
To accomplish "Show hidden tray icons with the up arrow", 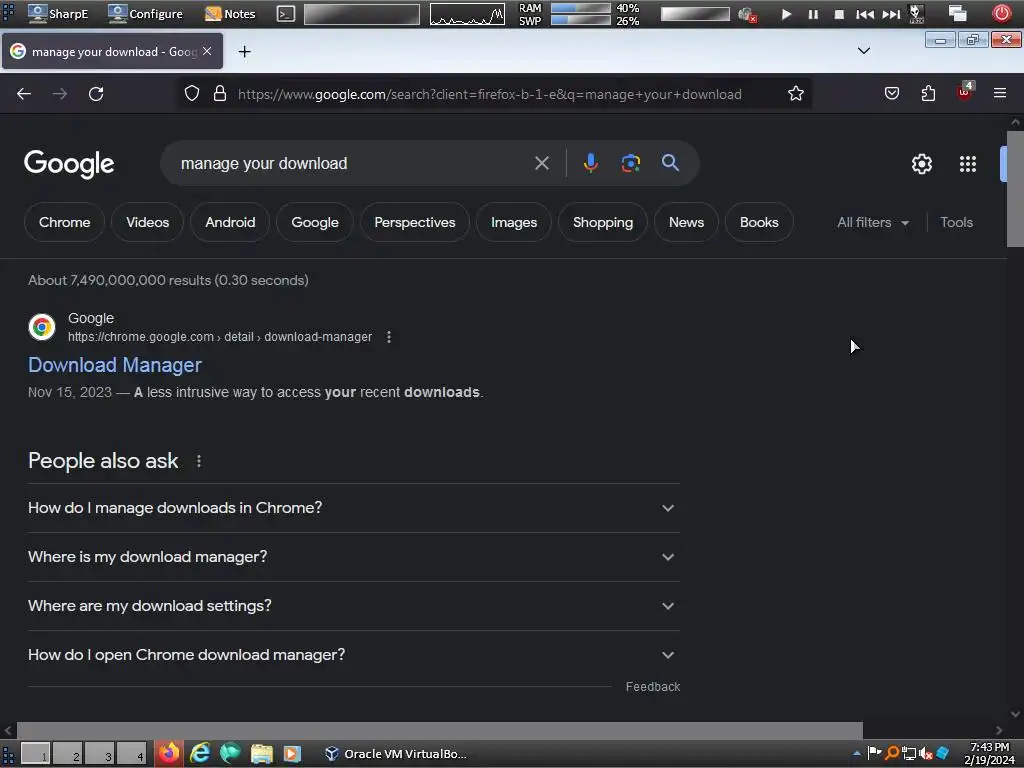I will tap(856, 754).
